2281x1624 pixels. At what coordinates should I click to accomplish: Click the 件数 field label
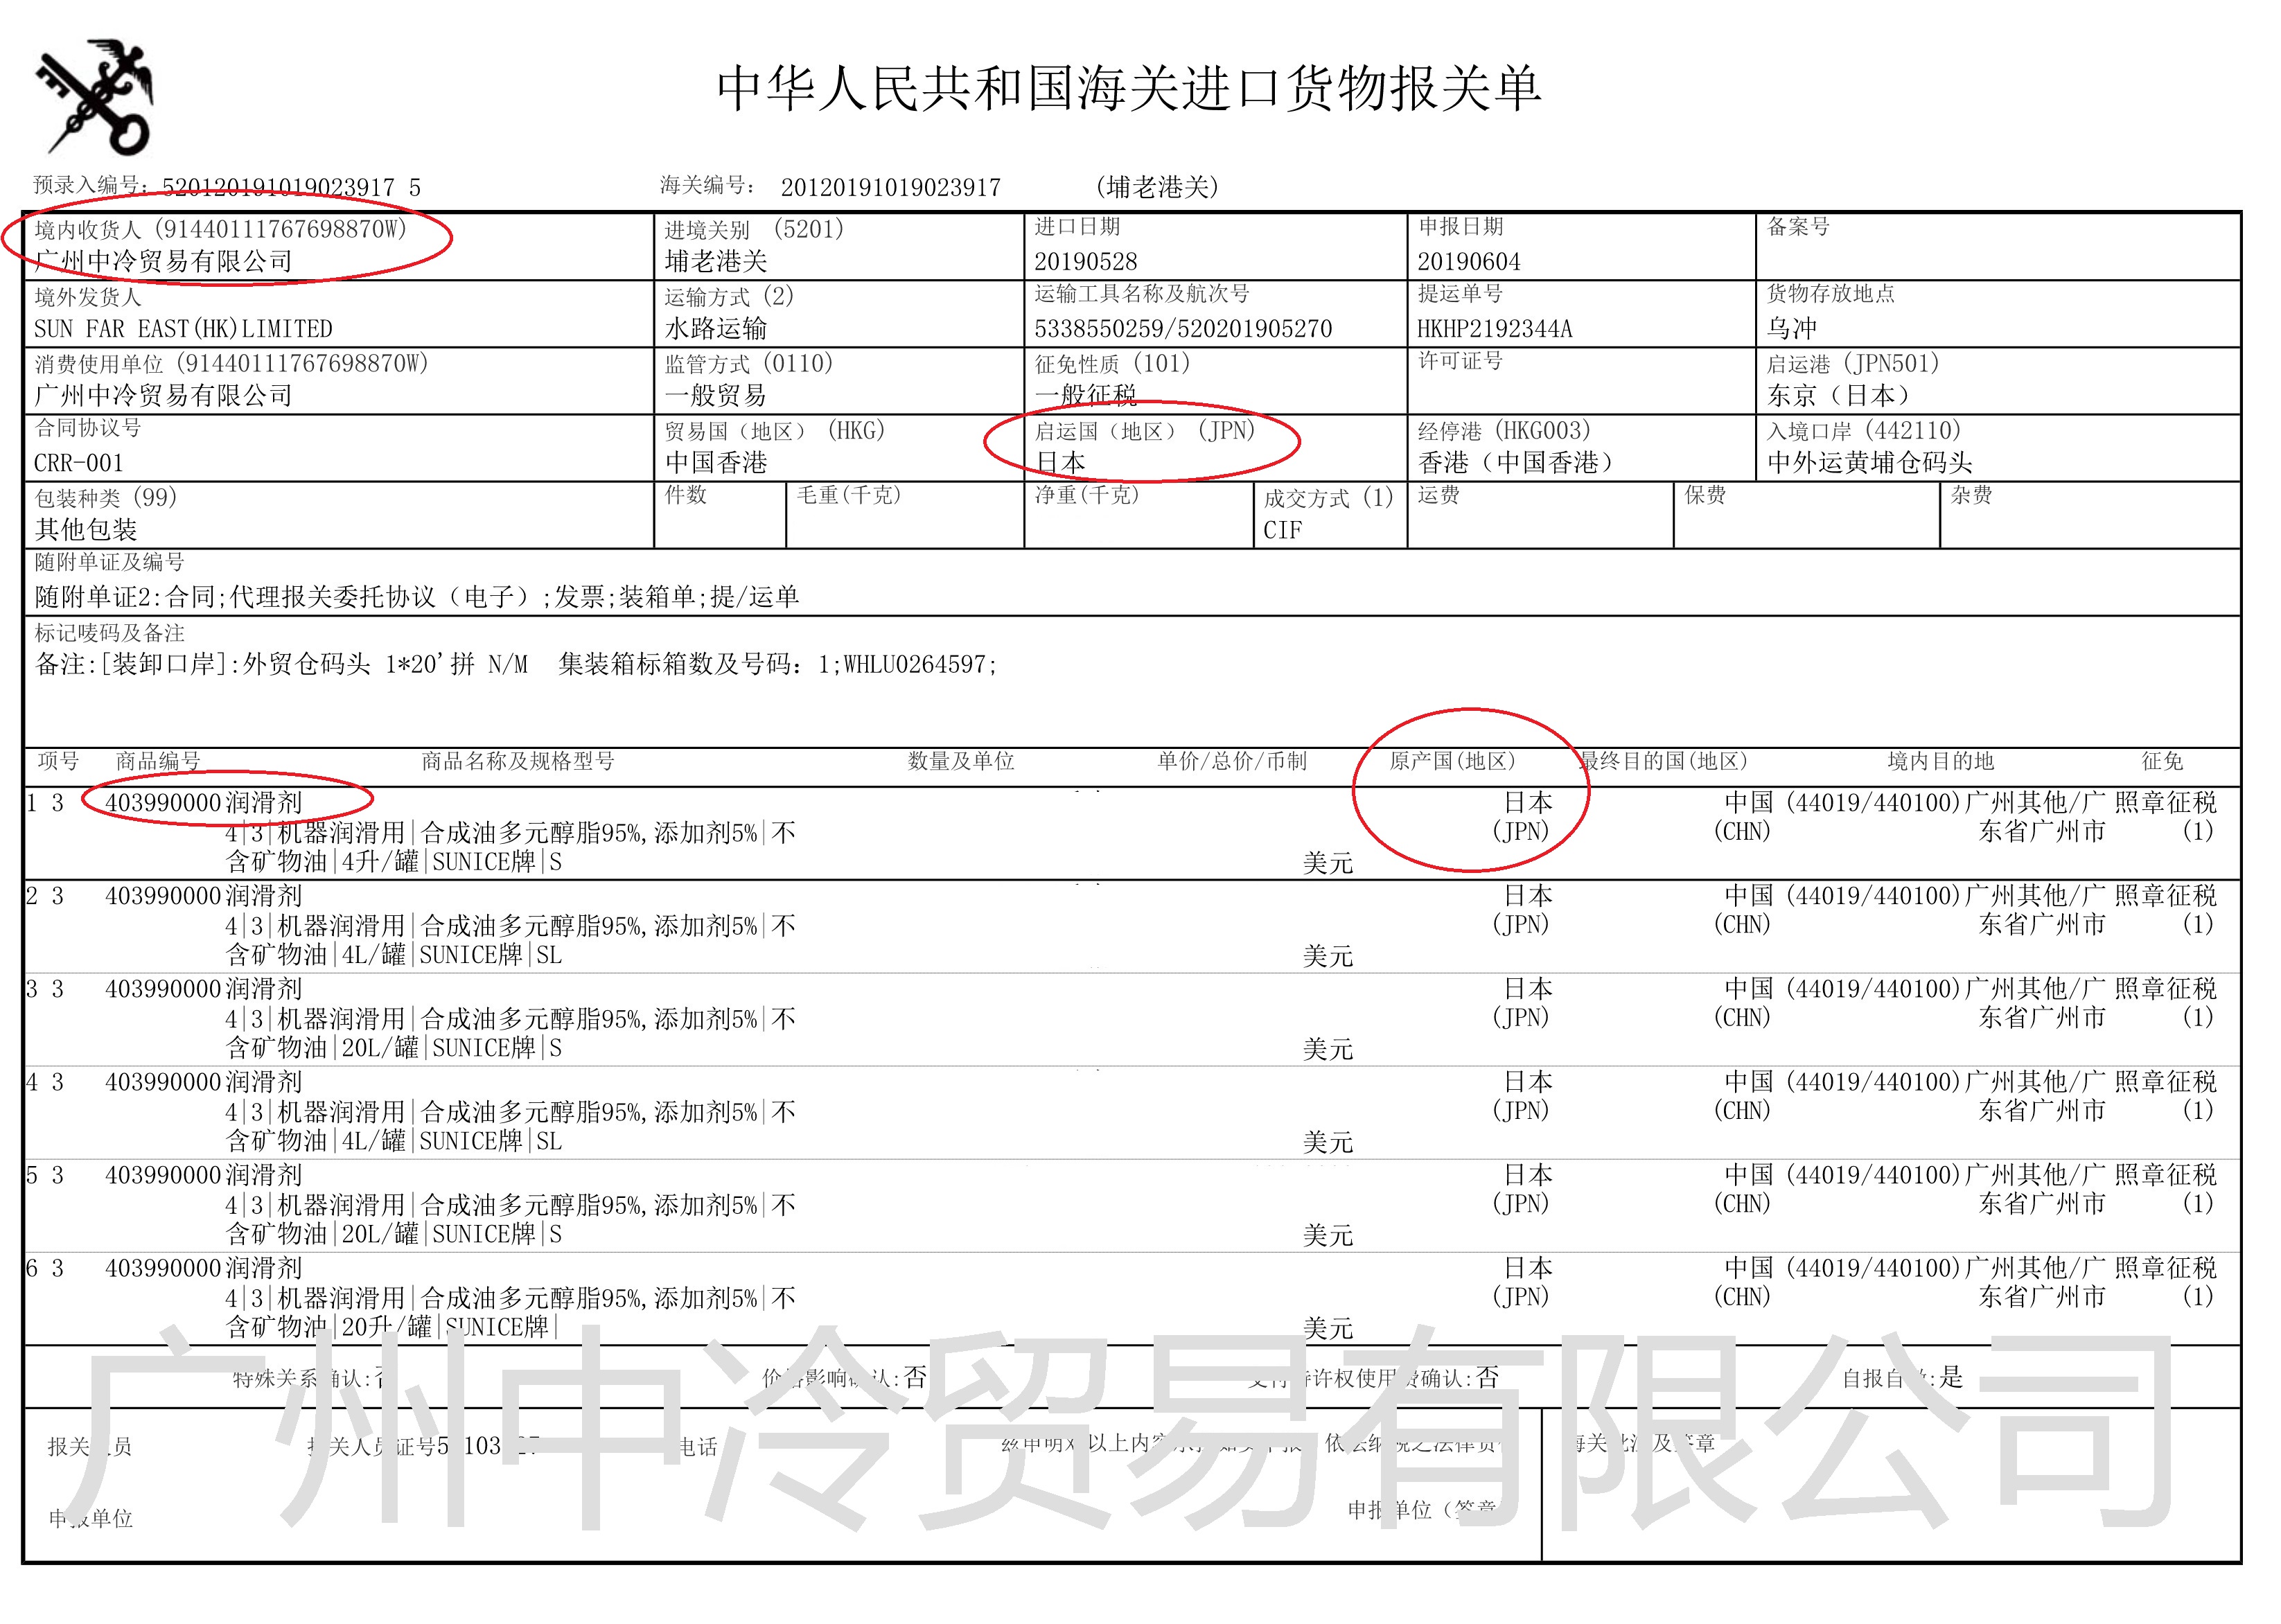(x=686, y=495)
